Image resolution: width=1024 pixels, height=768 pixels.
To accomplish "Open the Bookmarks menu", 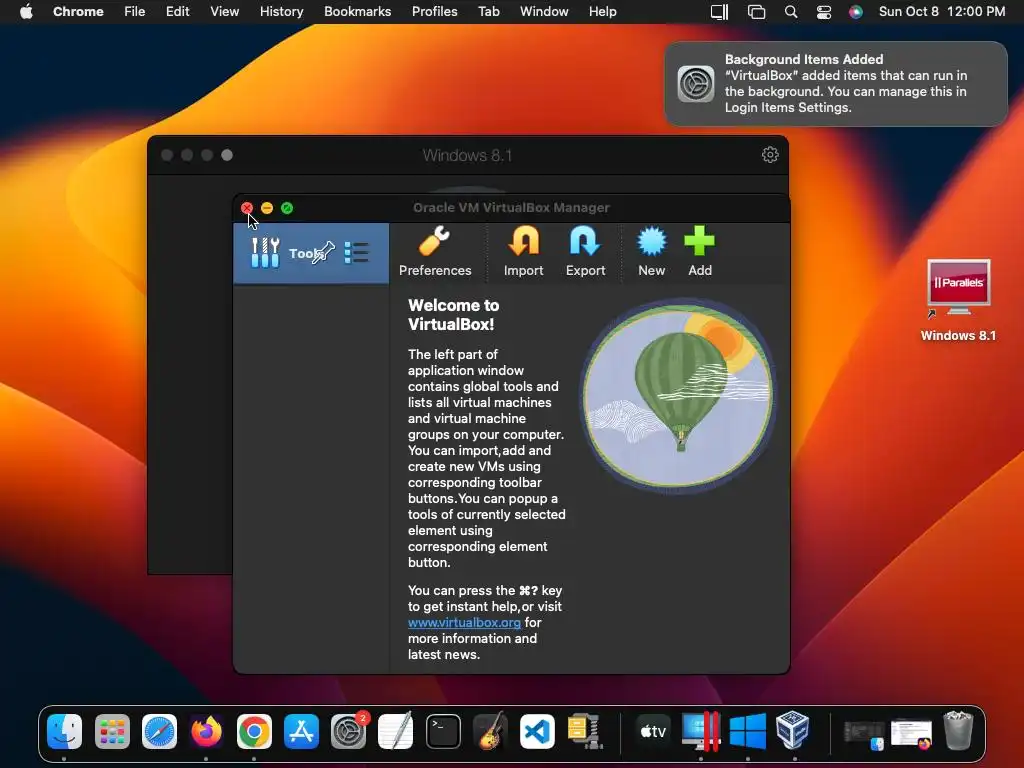I will [357, 12].
